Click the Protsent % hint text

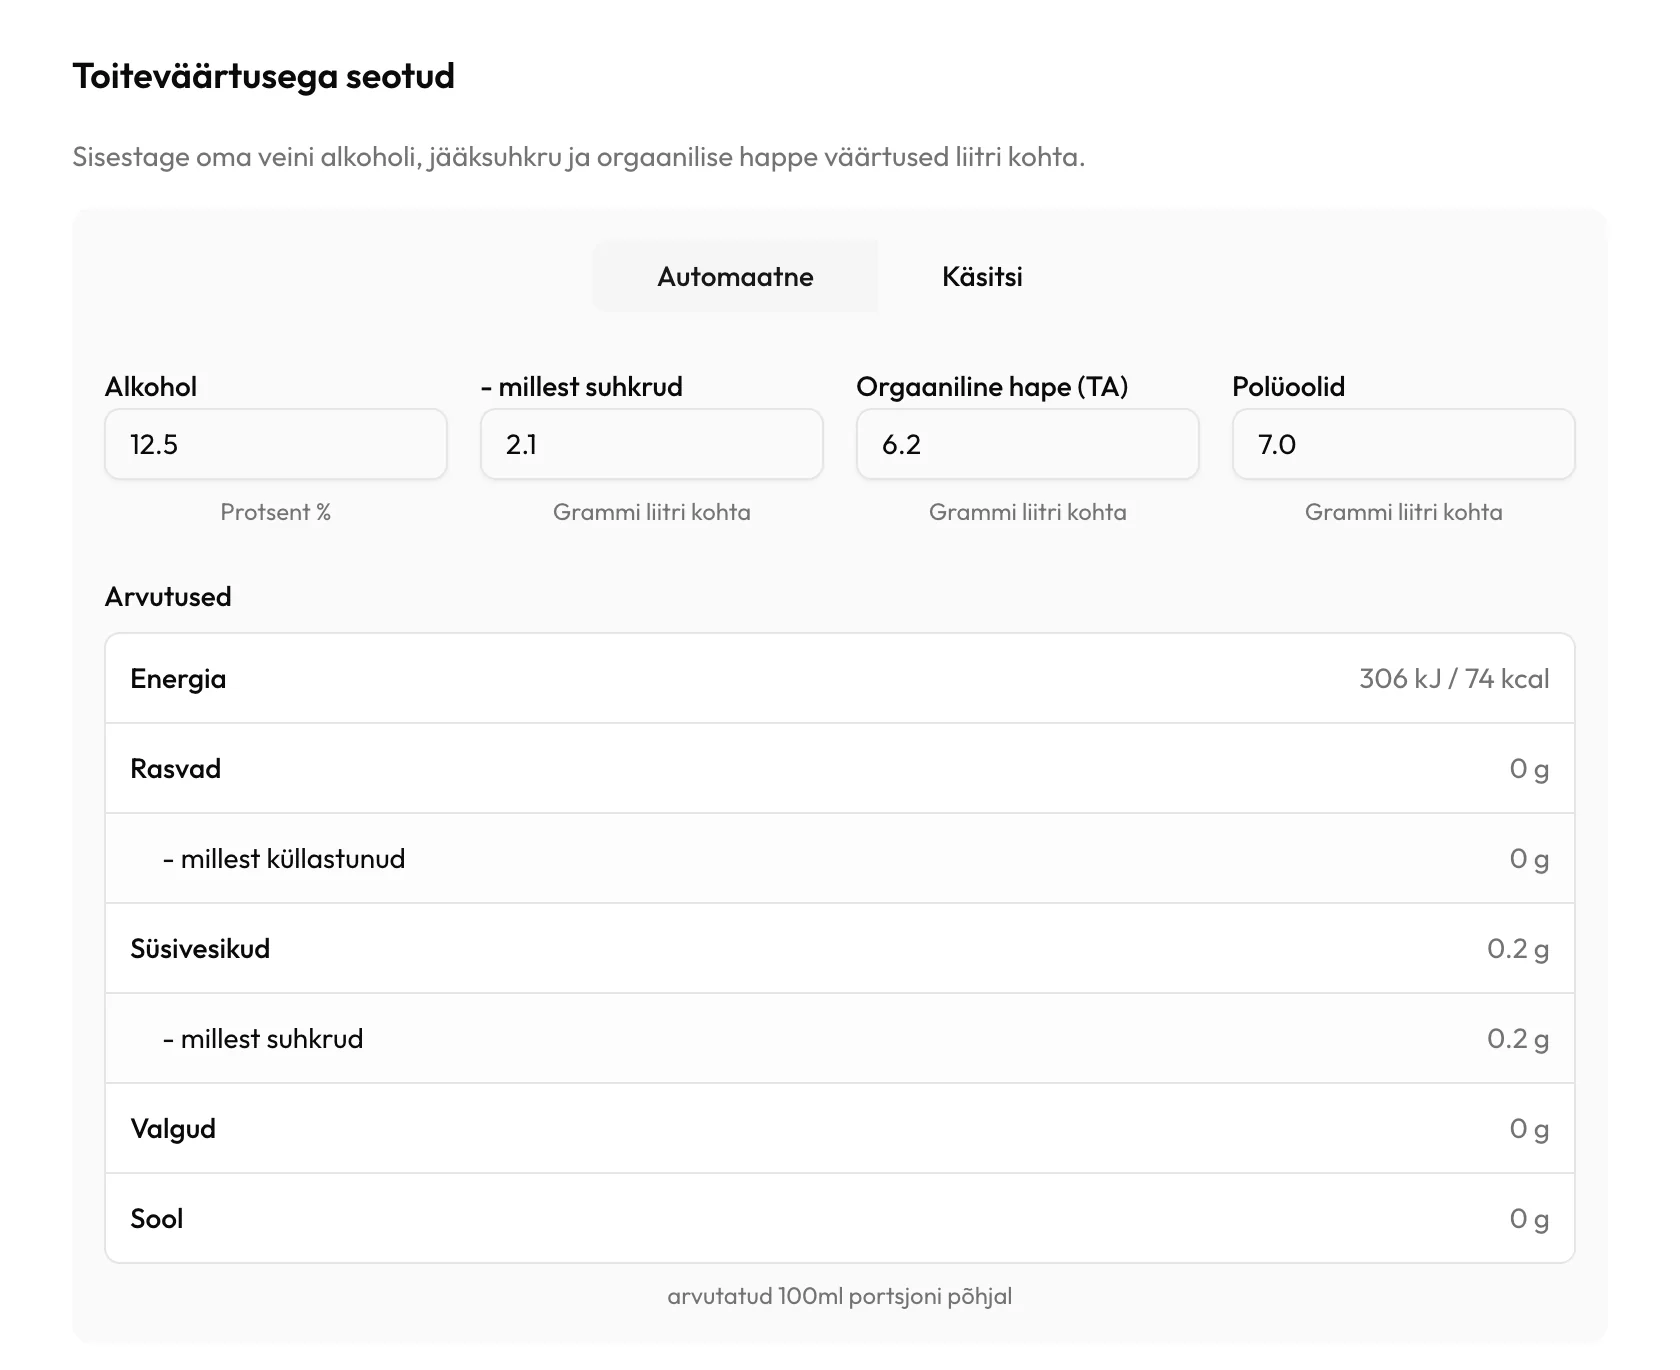coord(276,512)
